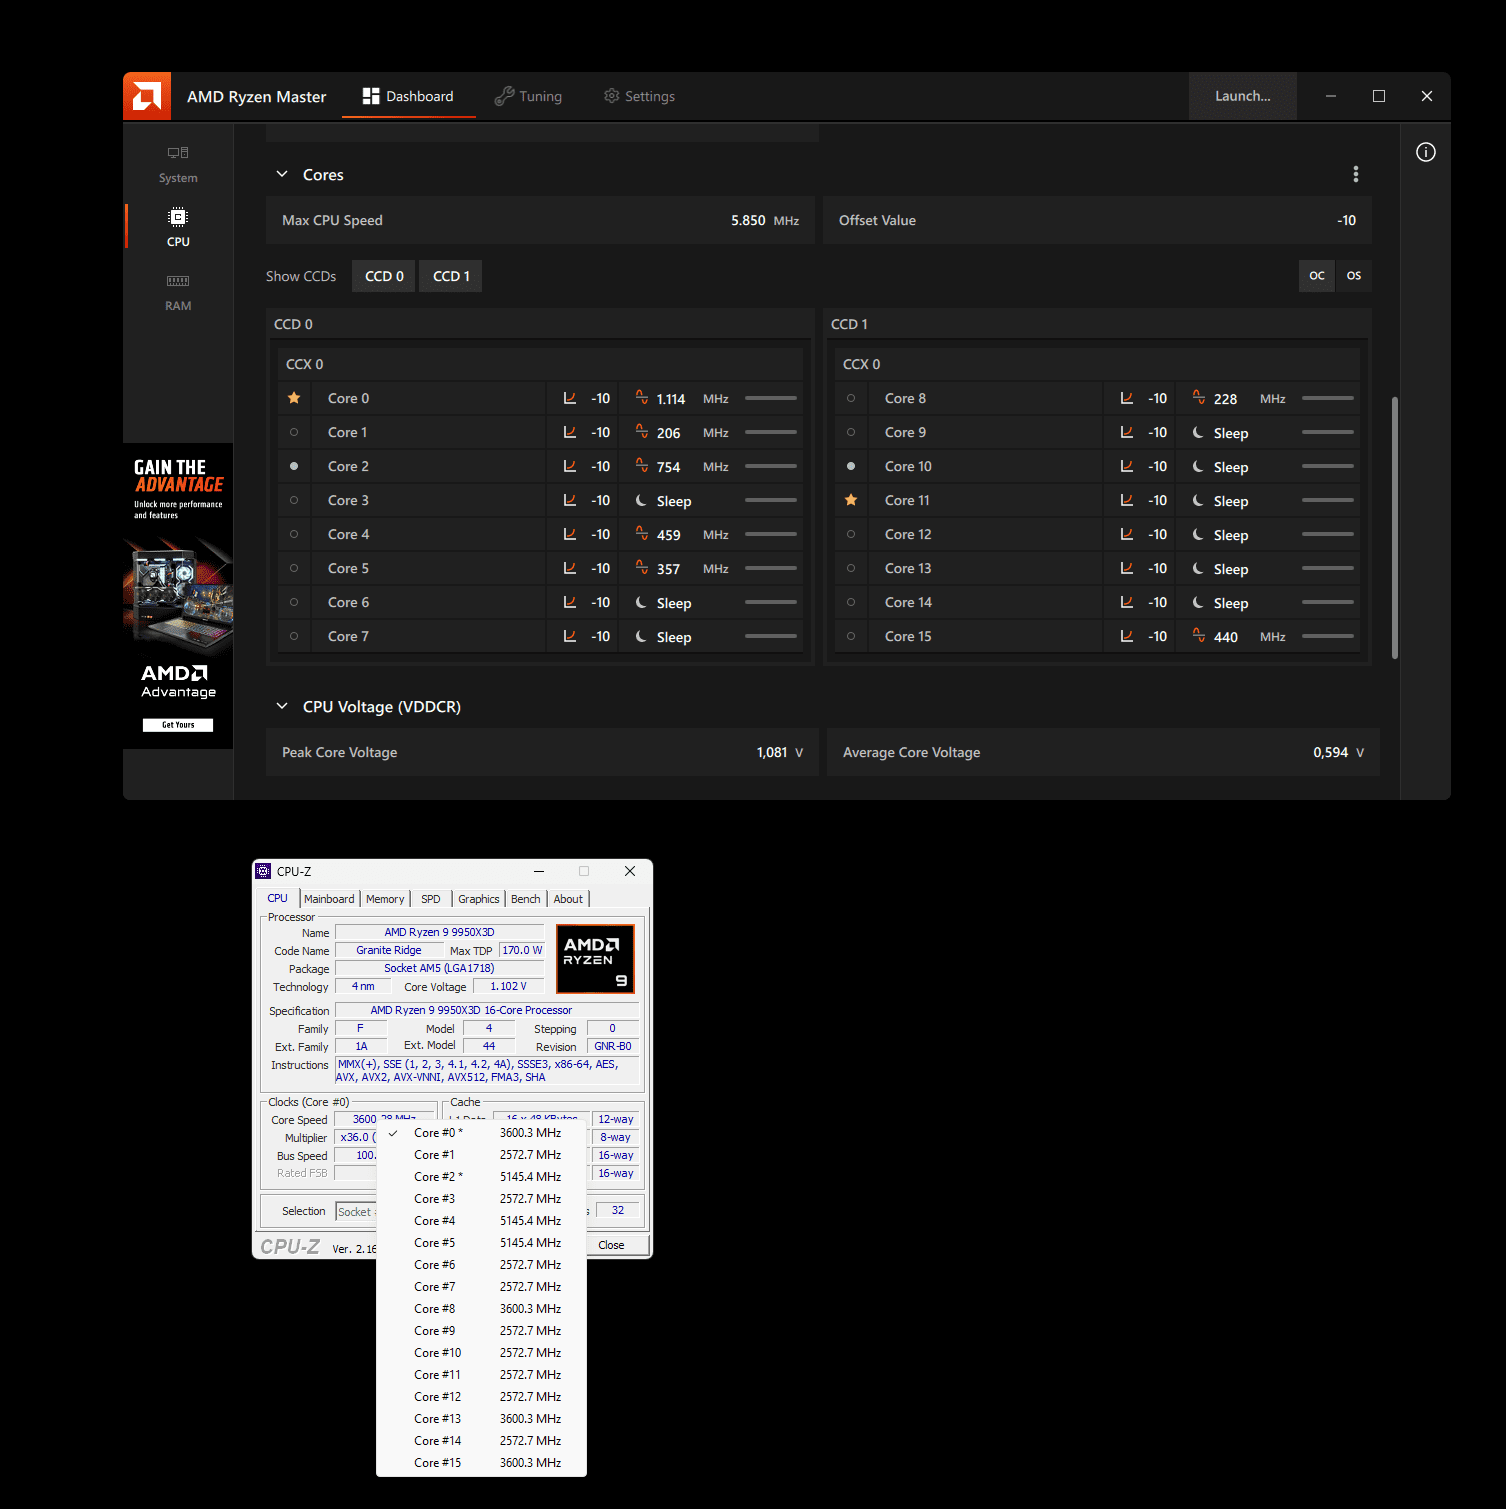Screen dimensions: 1506x1509
Task: Select the circle marker beside Core 5
Action: click(294, 568)
